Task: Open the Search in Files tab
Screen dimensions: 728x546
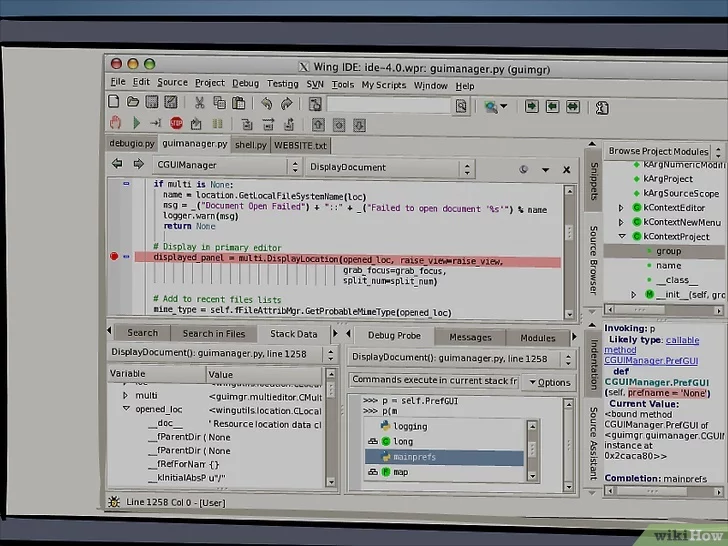Action: [x=214, y=333]
